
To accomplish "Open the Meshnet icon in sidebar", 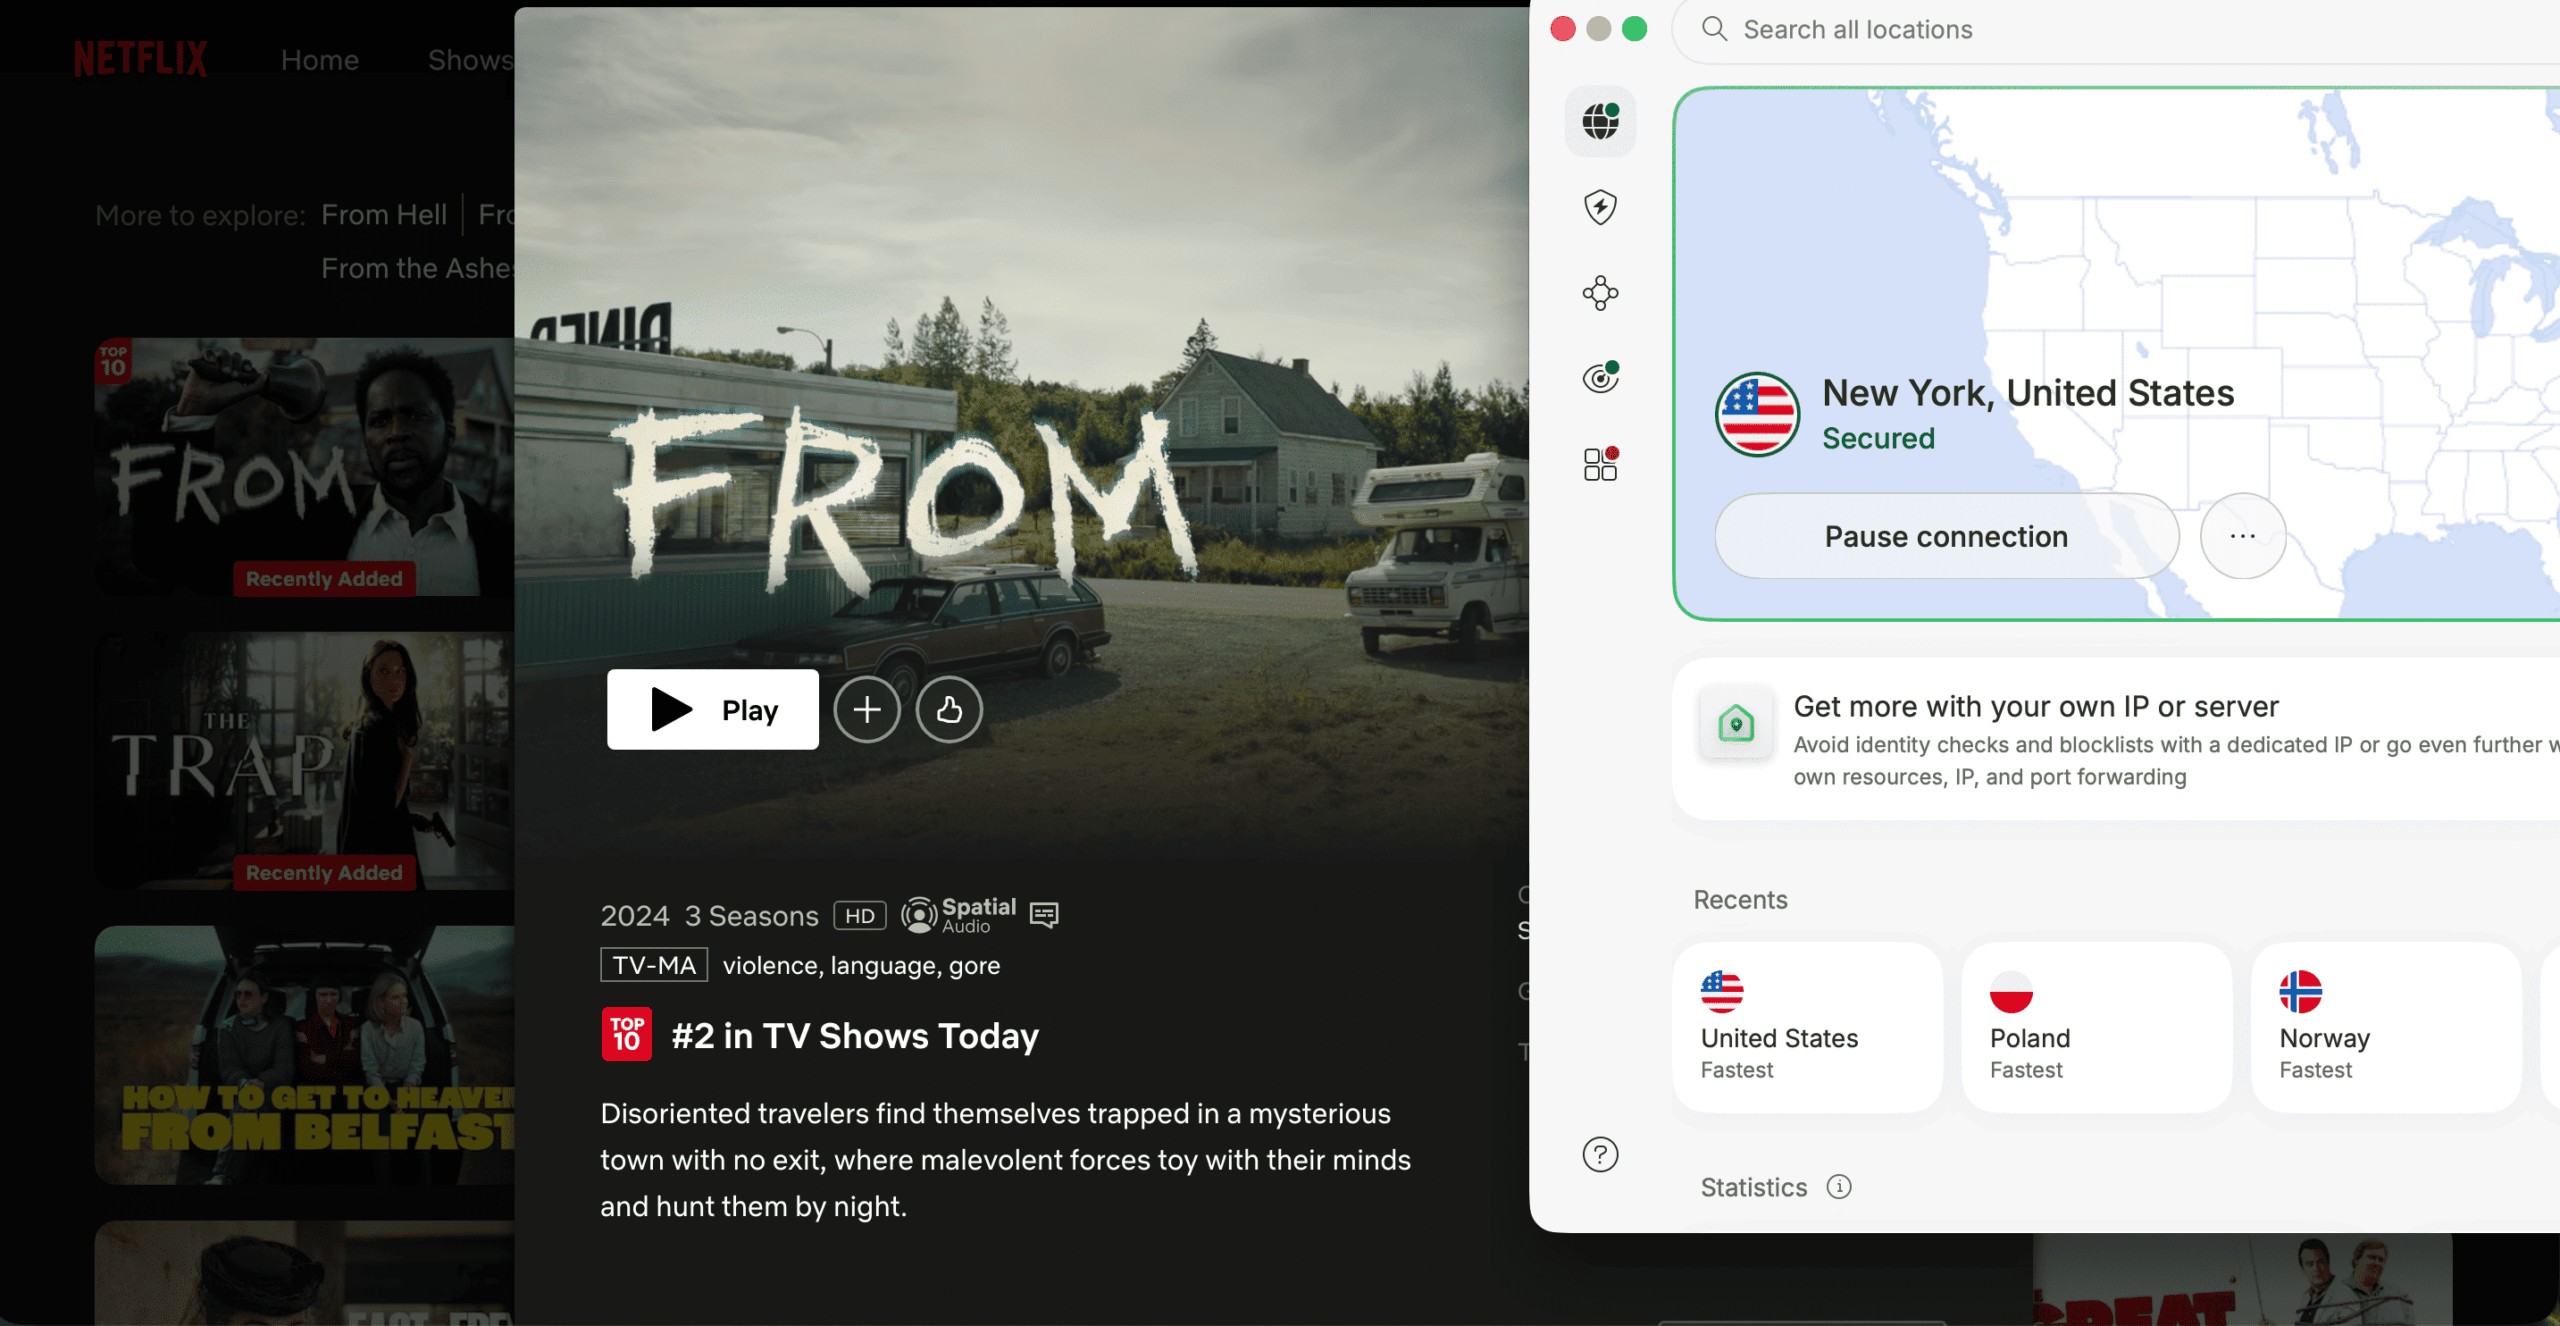I will tap(1600, 293).
